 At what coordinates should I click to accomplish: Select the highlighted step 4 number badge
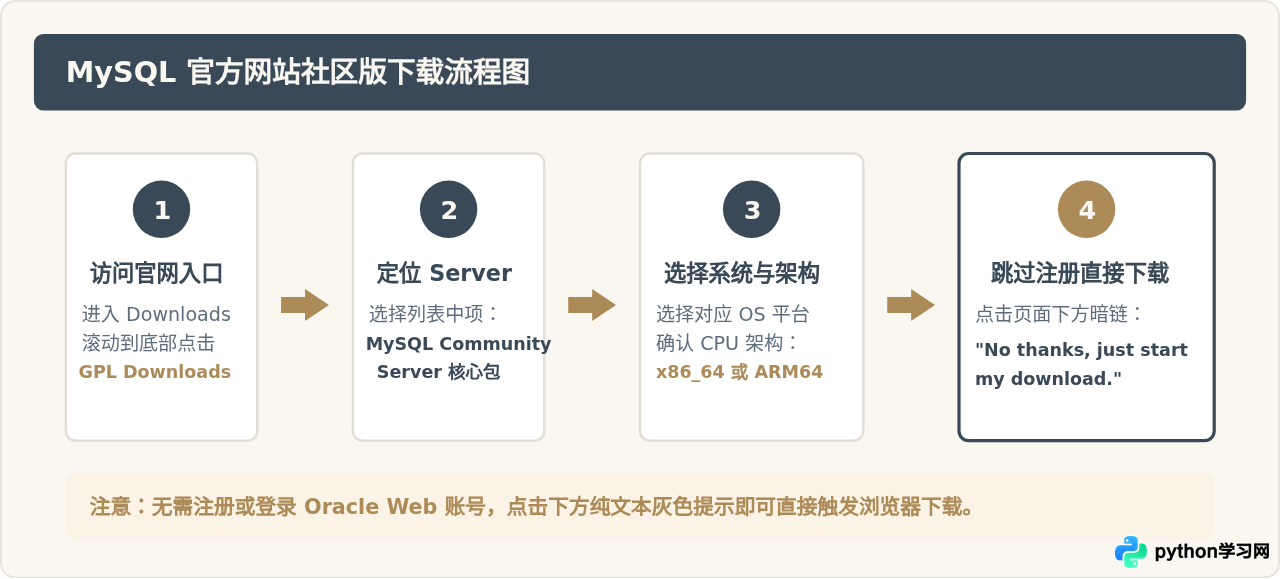[1086, 210]
